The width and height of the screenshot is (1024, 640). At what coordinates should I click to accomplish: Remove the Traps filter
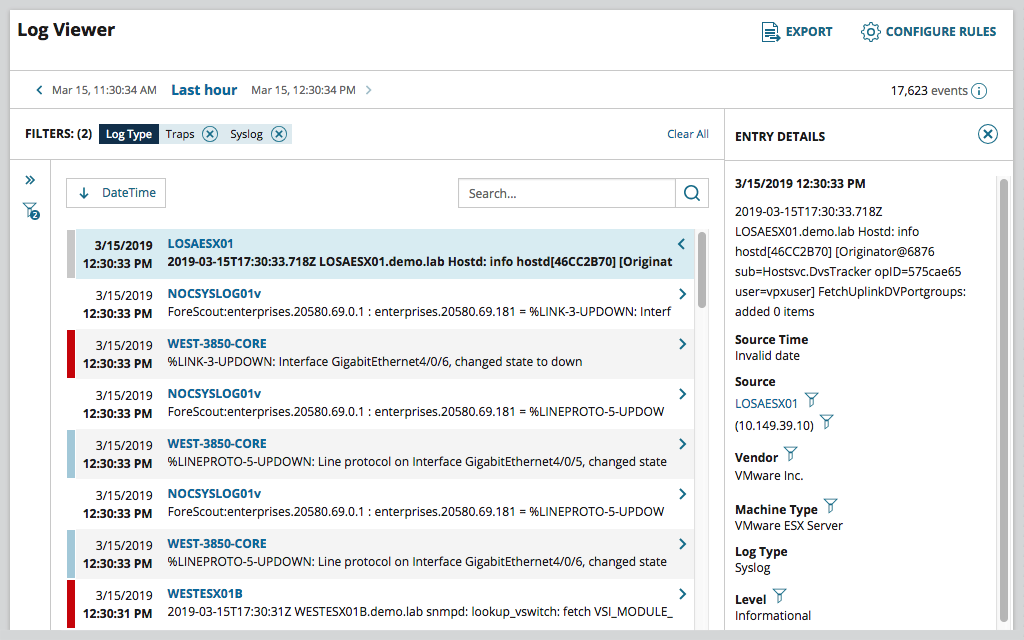coord(209,134)
